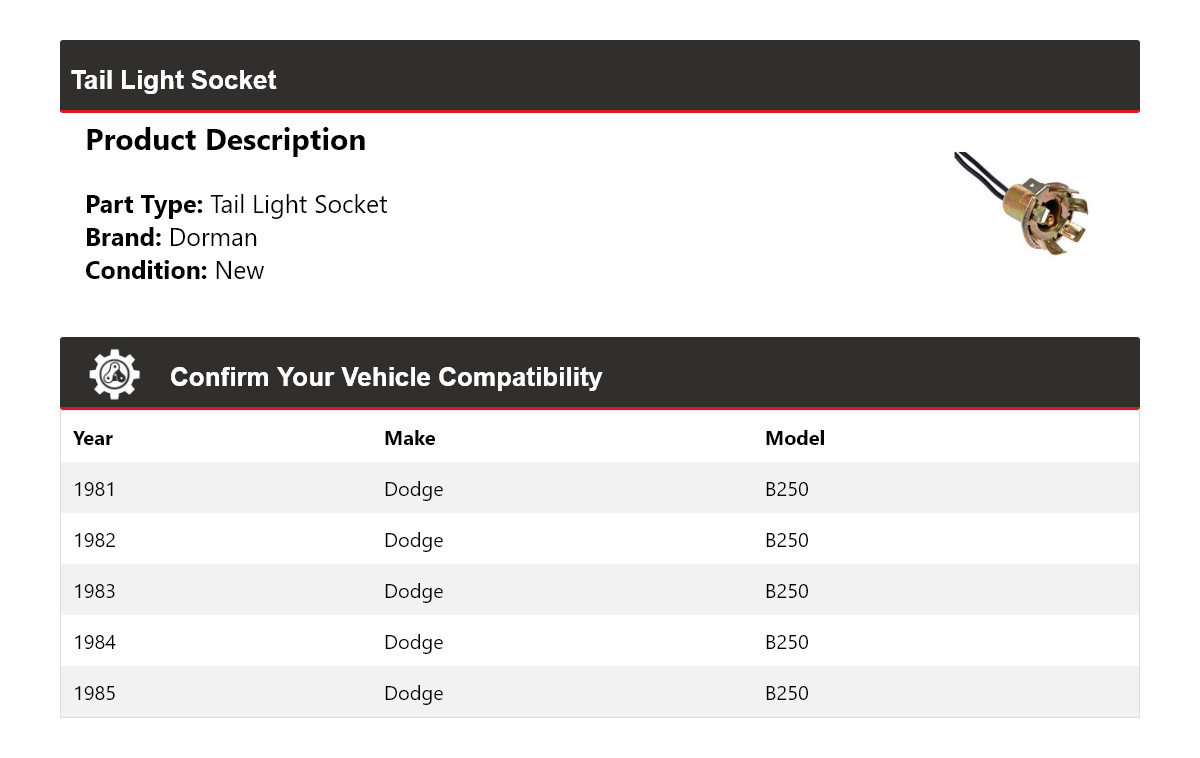The width and height of the screenshot is (1200, 758).
Task: Select the 1983 year cell
Action: point(94,591)
